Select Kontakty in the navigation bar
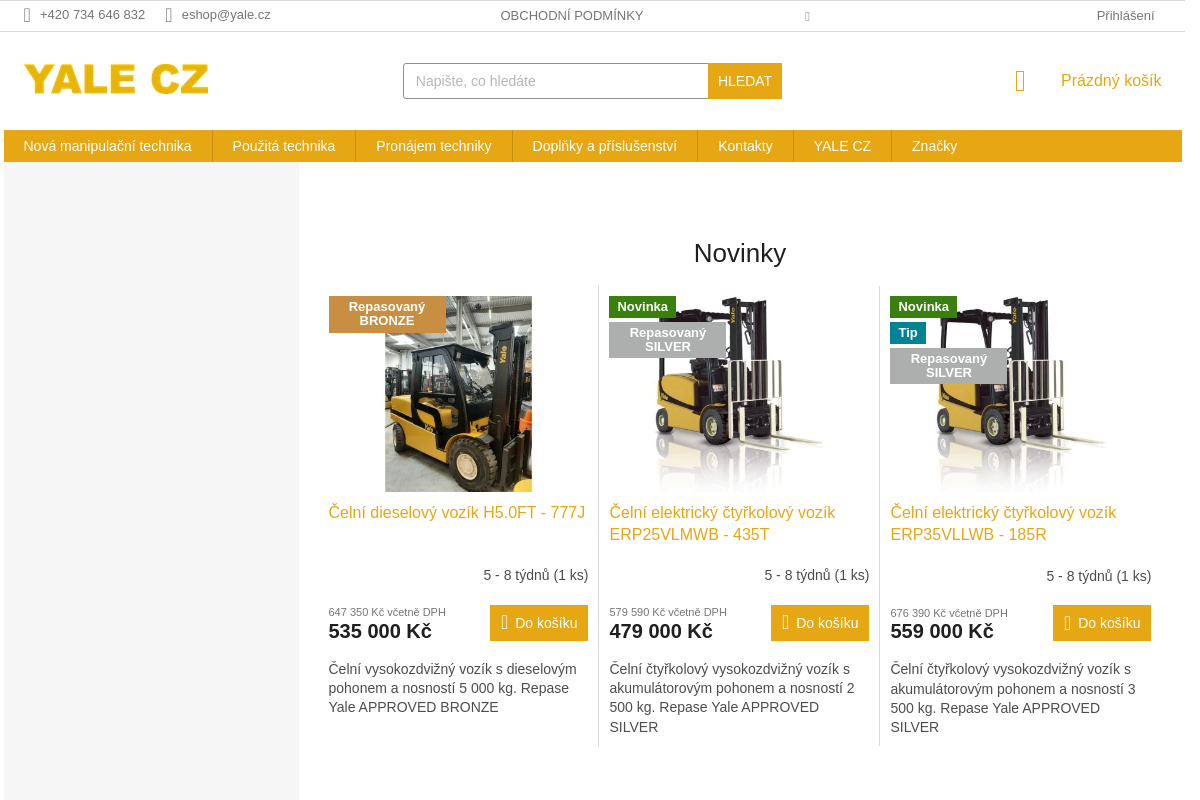The width and height of the screenshot is (1200, 800). pyautogui.click(x=745, y=145)
